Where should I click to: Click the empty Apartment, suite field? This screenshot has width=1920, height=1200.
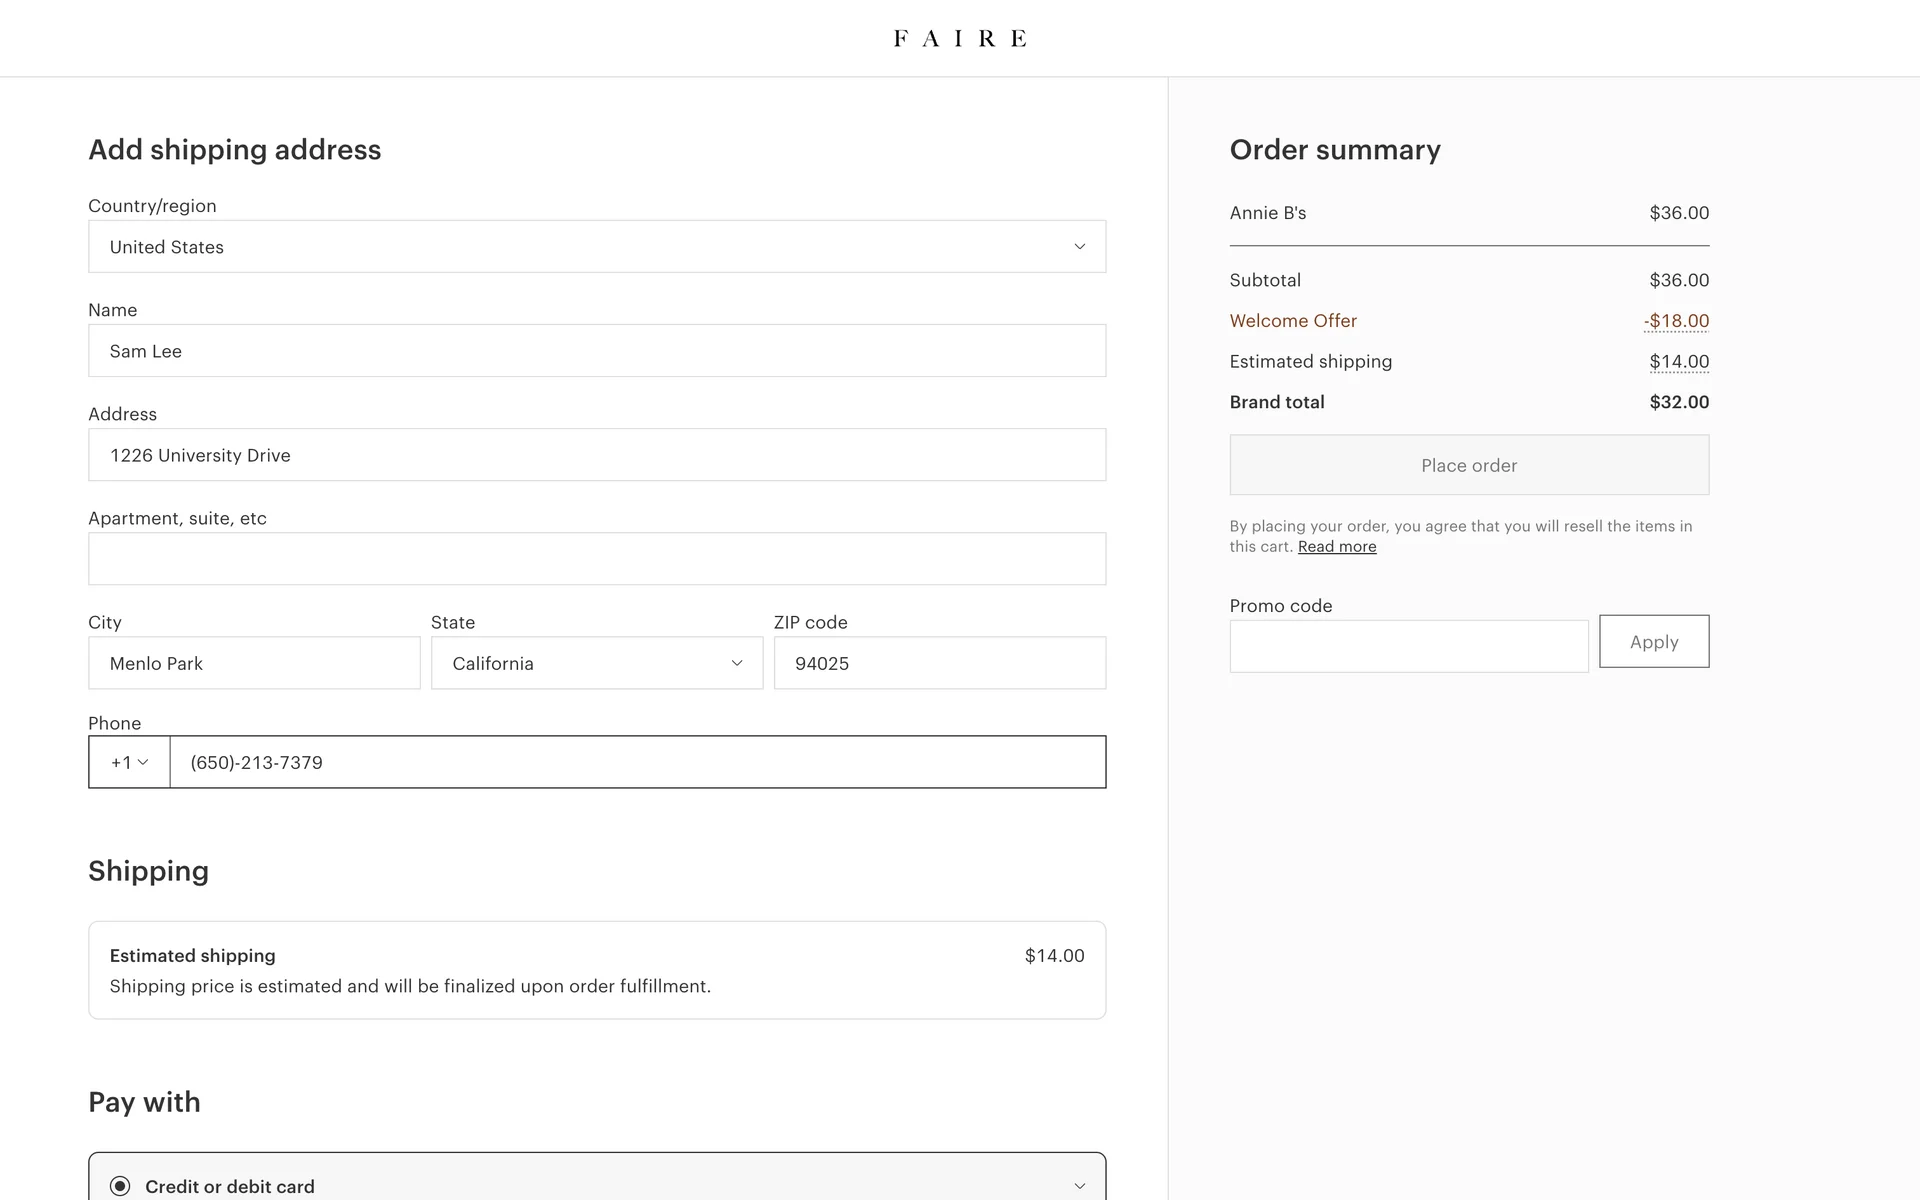point(597,559)
